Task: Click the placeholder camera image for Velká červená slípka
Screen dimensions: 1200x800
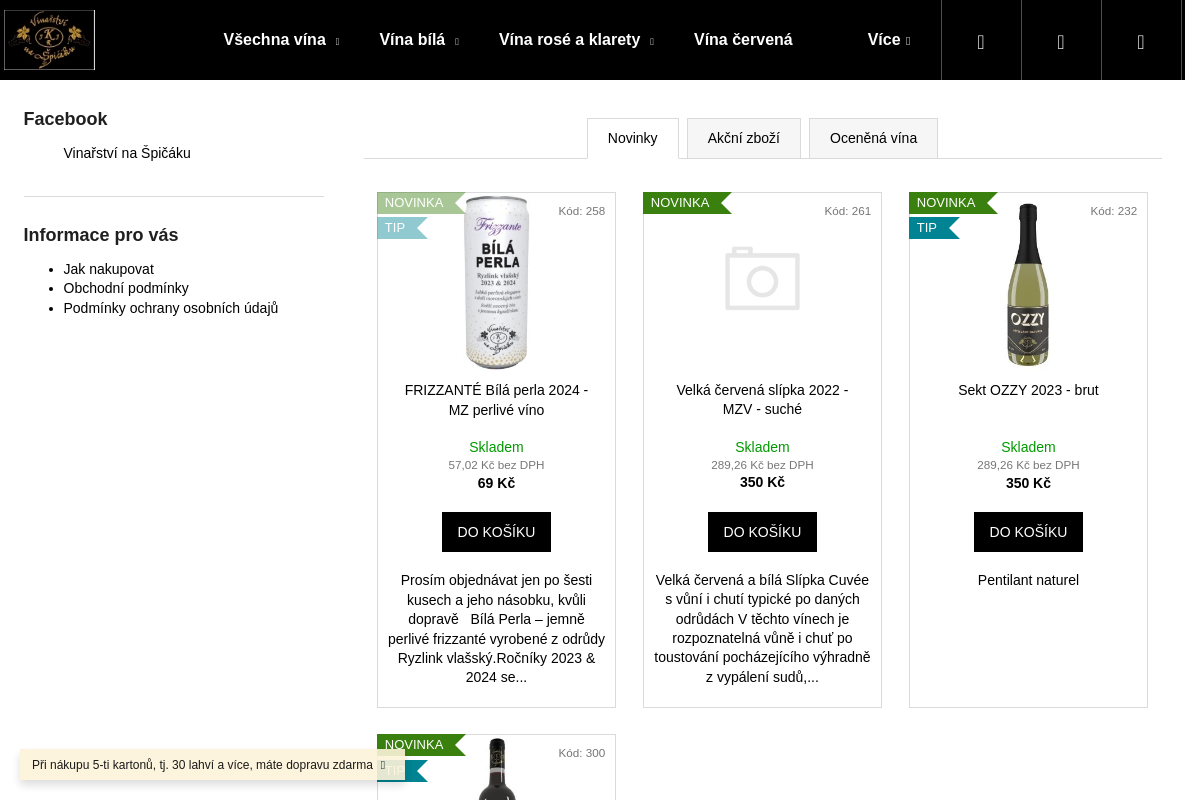Action: (x=762, y=279)
